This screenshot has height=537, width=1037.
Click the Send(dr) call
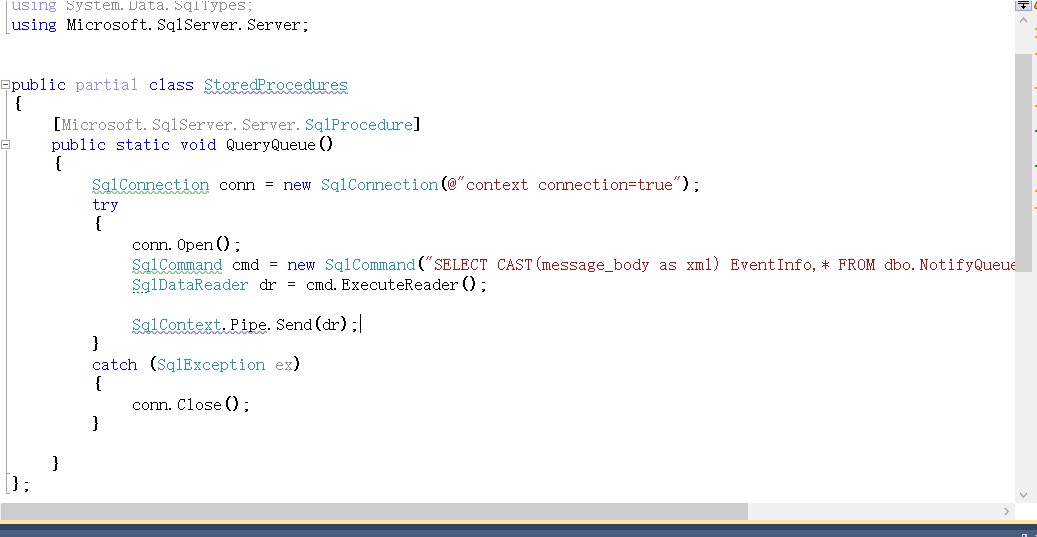[314, 325]
